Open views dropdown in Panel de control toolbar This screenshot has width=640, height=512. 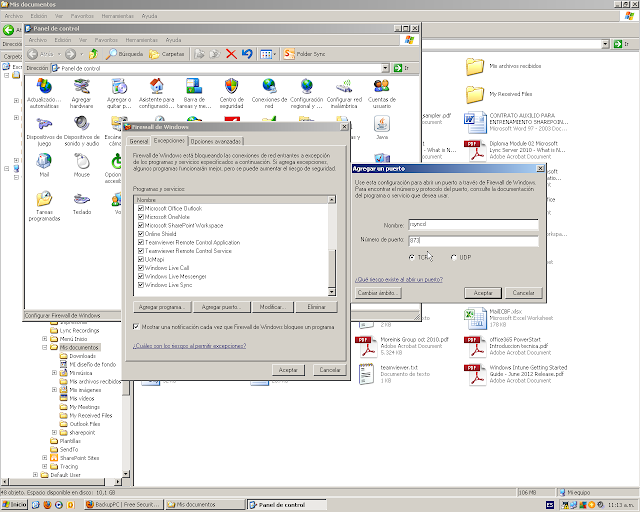pos(268,54)
